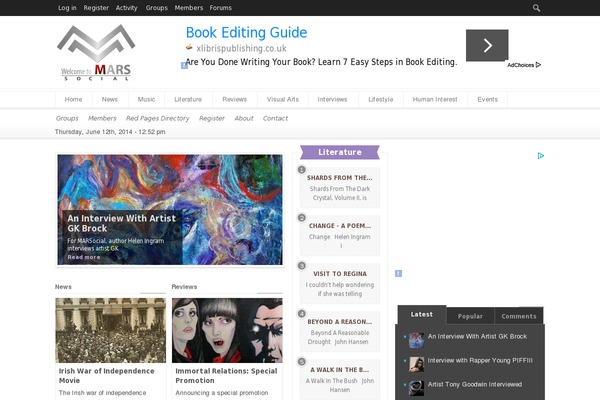
Task: Click the sidebar ad AdChoices triangle icon
Action: (540, 156)
